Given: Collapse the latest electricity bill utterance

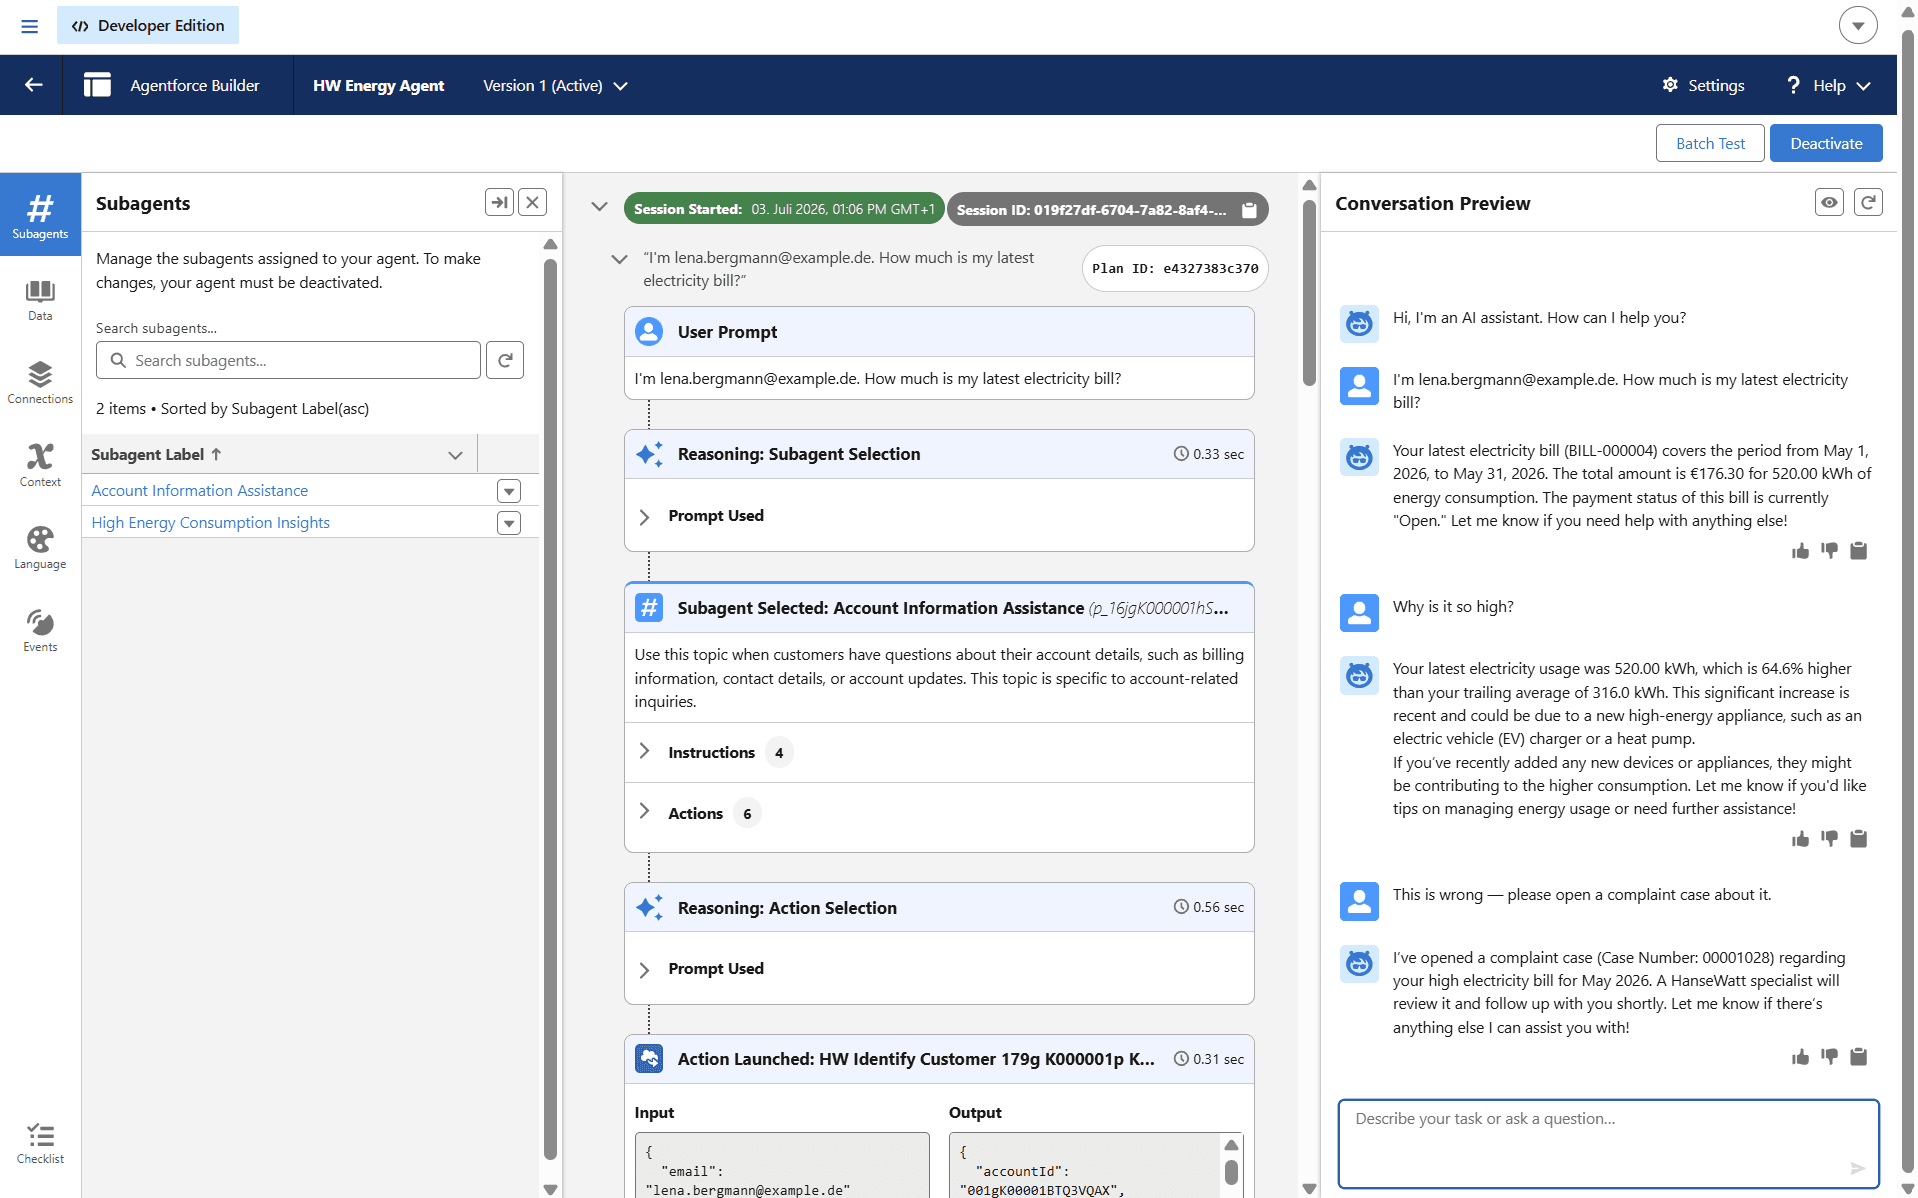Looking at the screenshot, I should pyautogui.click(x=619, y=259).
